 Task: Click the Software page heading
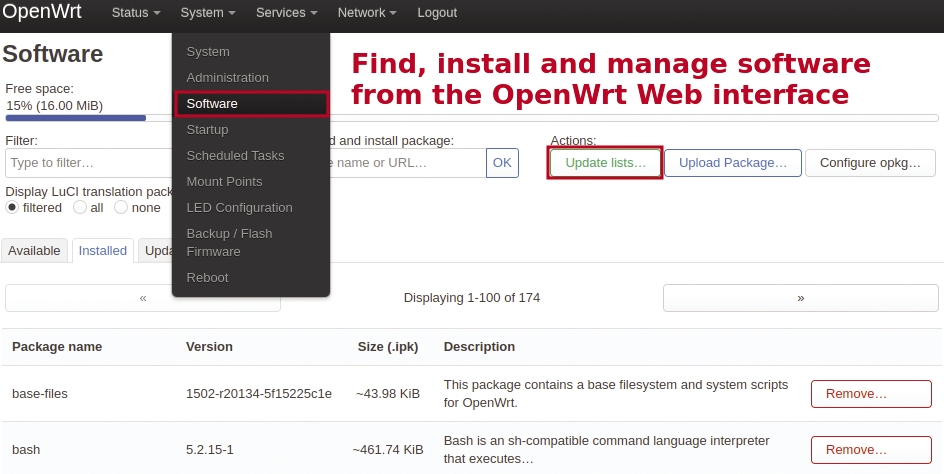pos(53,54)
